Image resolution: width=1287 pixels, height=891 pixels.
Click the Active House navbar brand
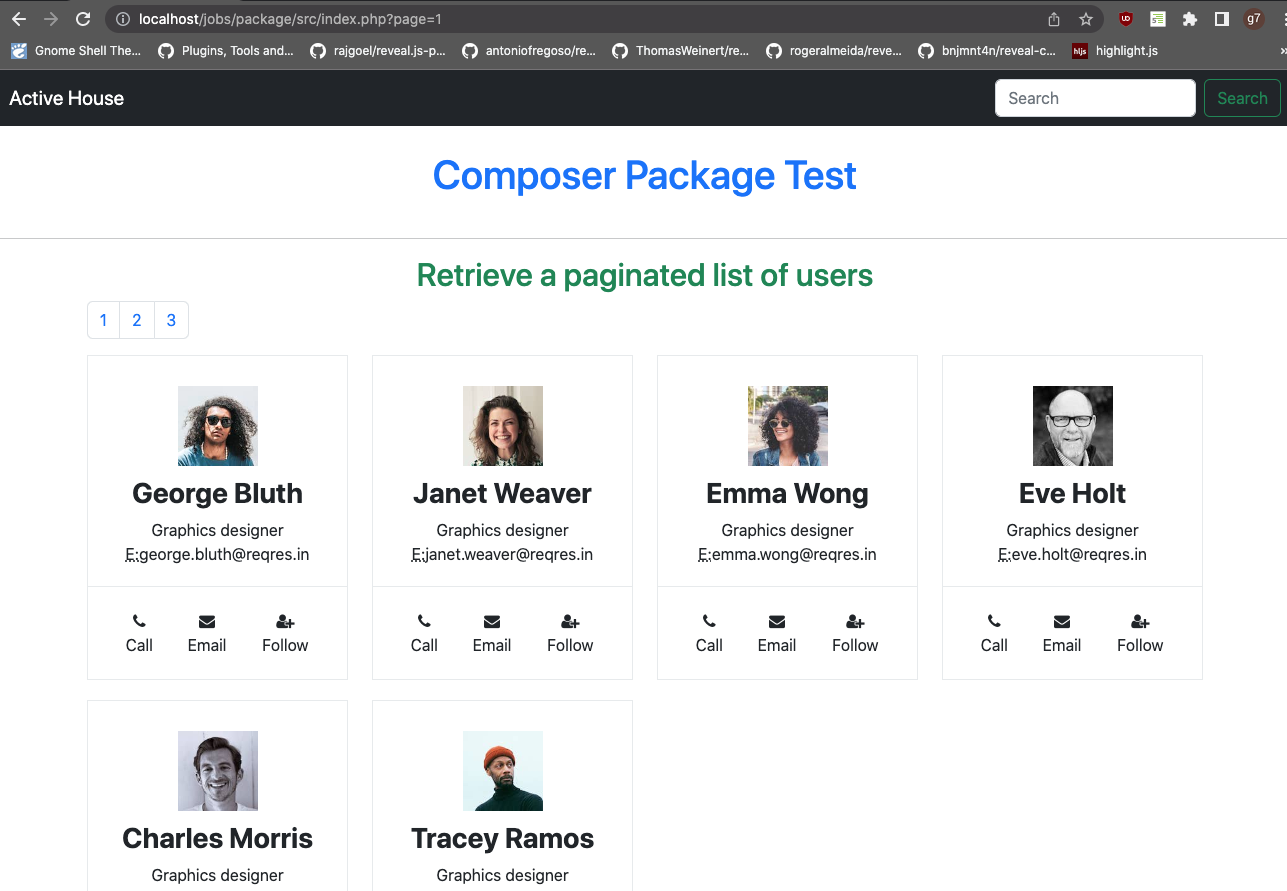tap(67, 98)
